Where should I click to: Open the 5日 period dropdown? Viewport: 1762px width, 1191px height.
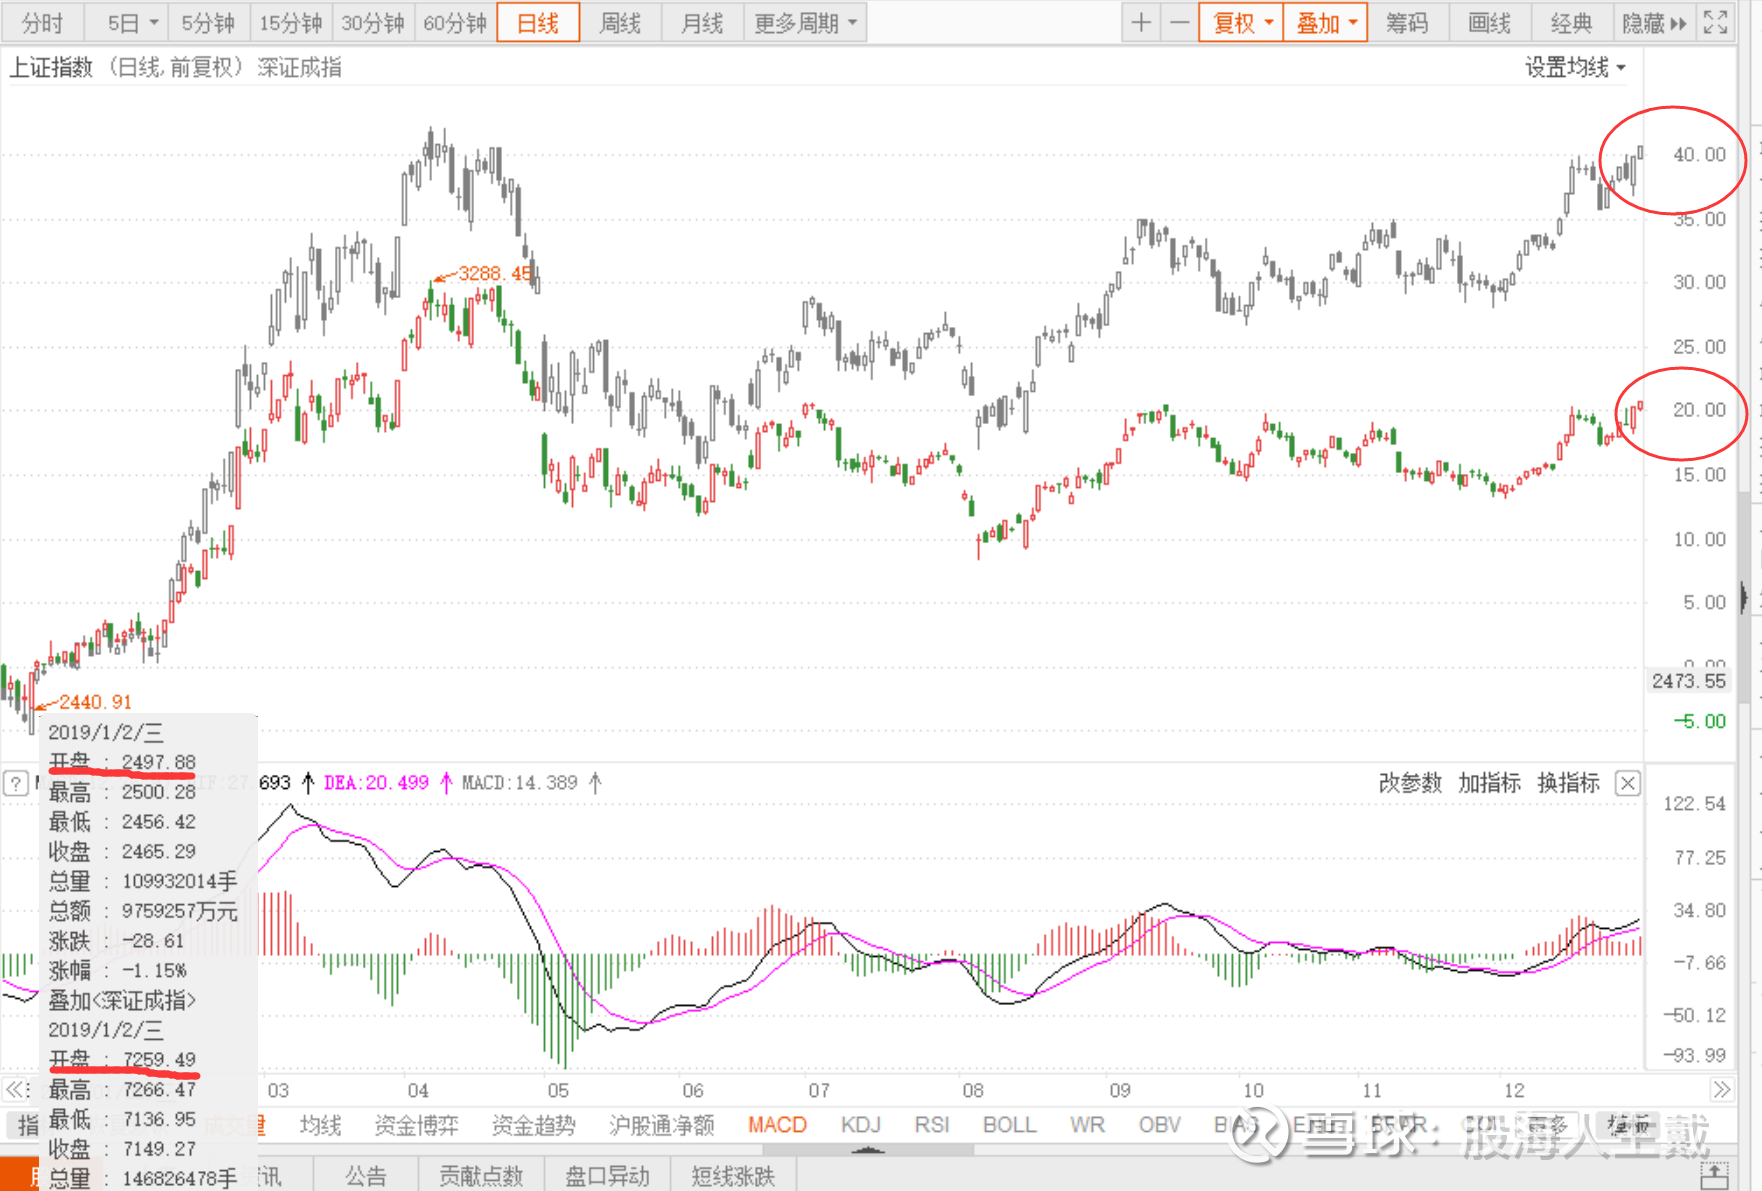click(x=133, y=23)
